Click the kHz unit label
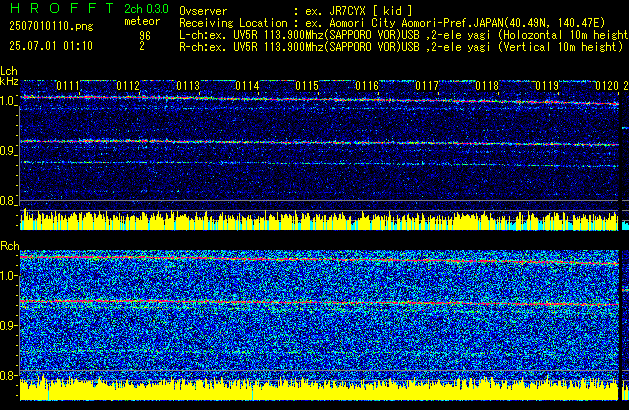The width and height of the screenshot is (629, 410). (x=9, y=81)
